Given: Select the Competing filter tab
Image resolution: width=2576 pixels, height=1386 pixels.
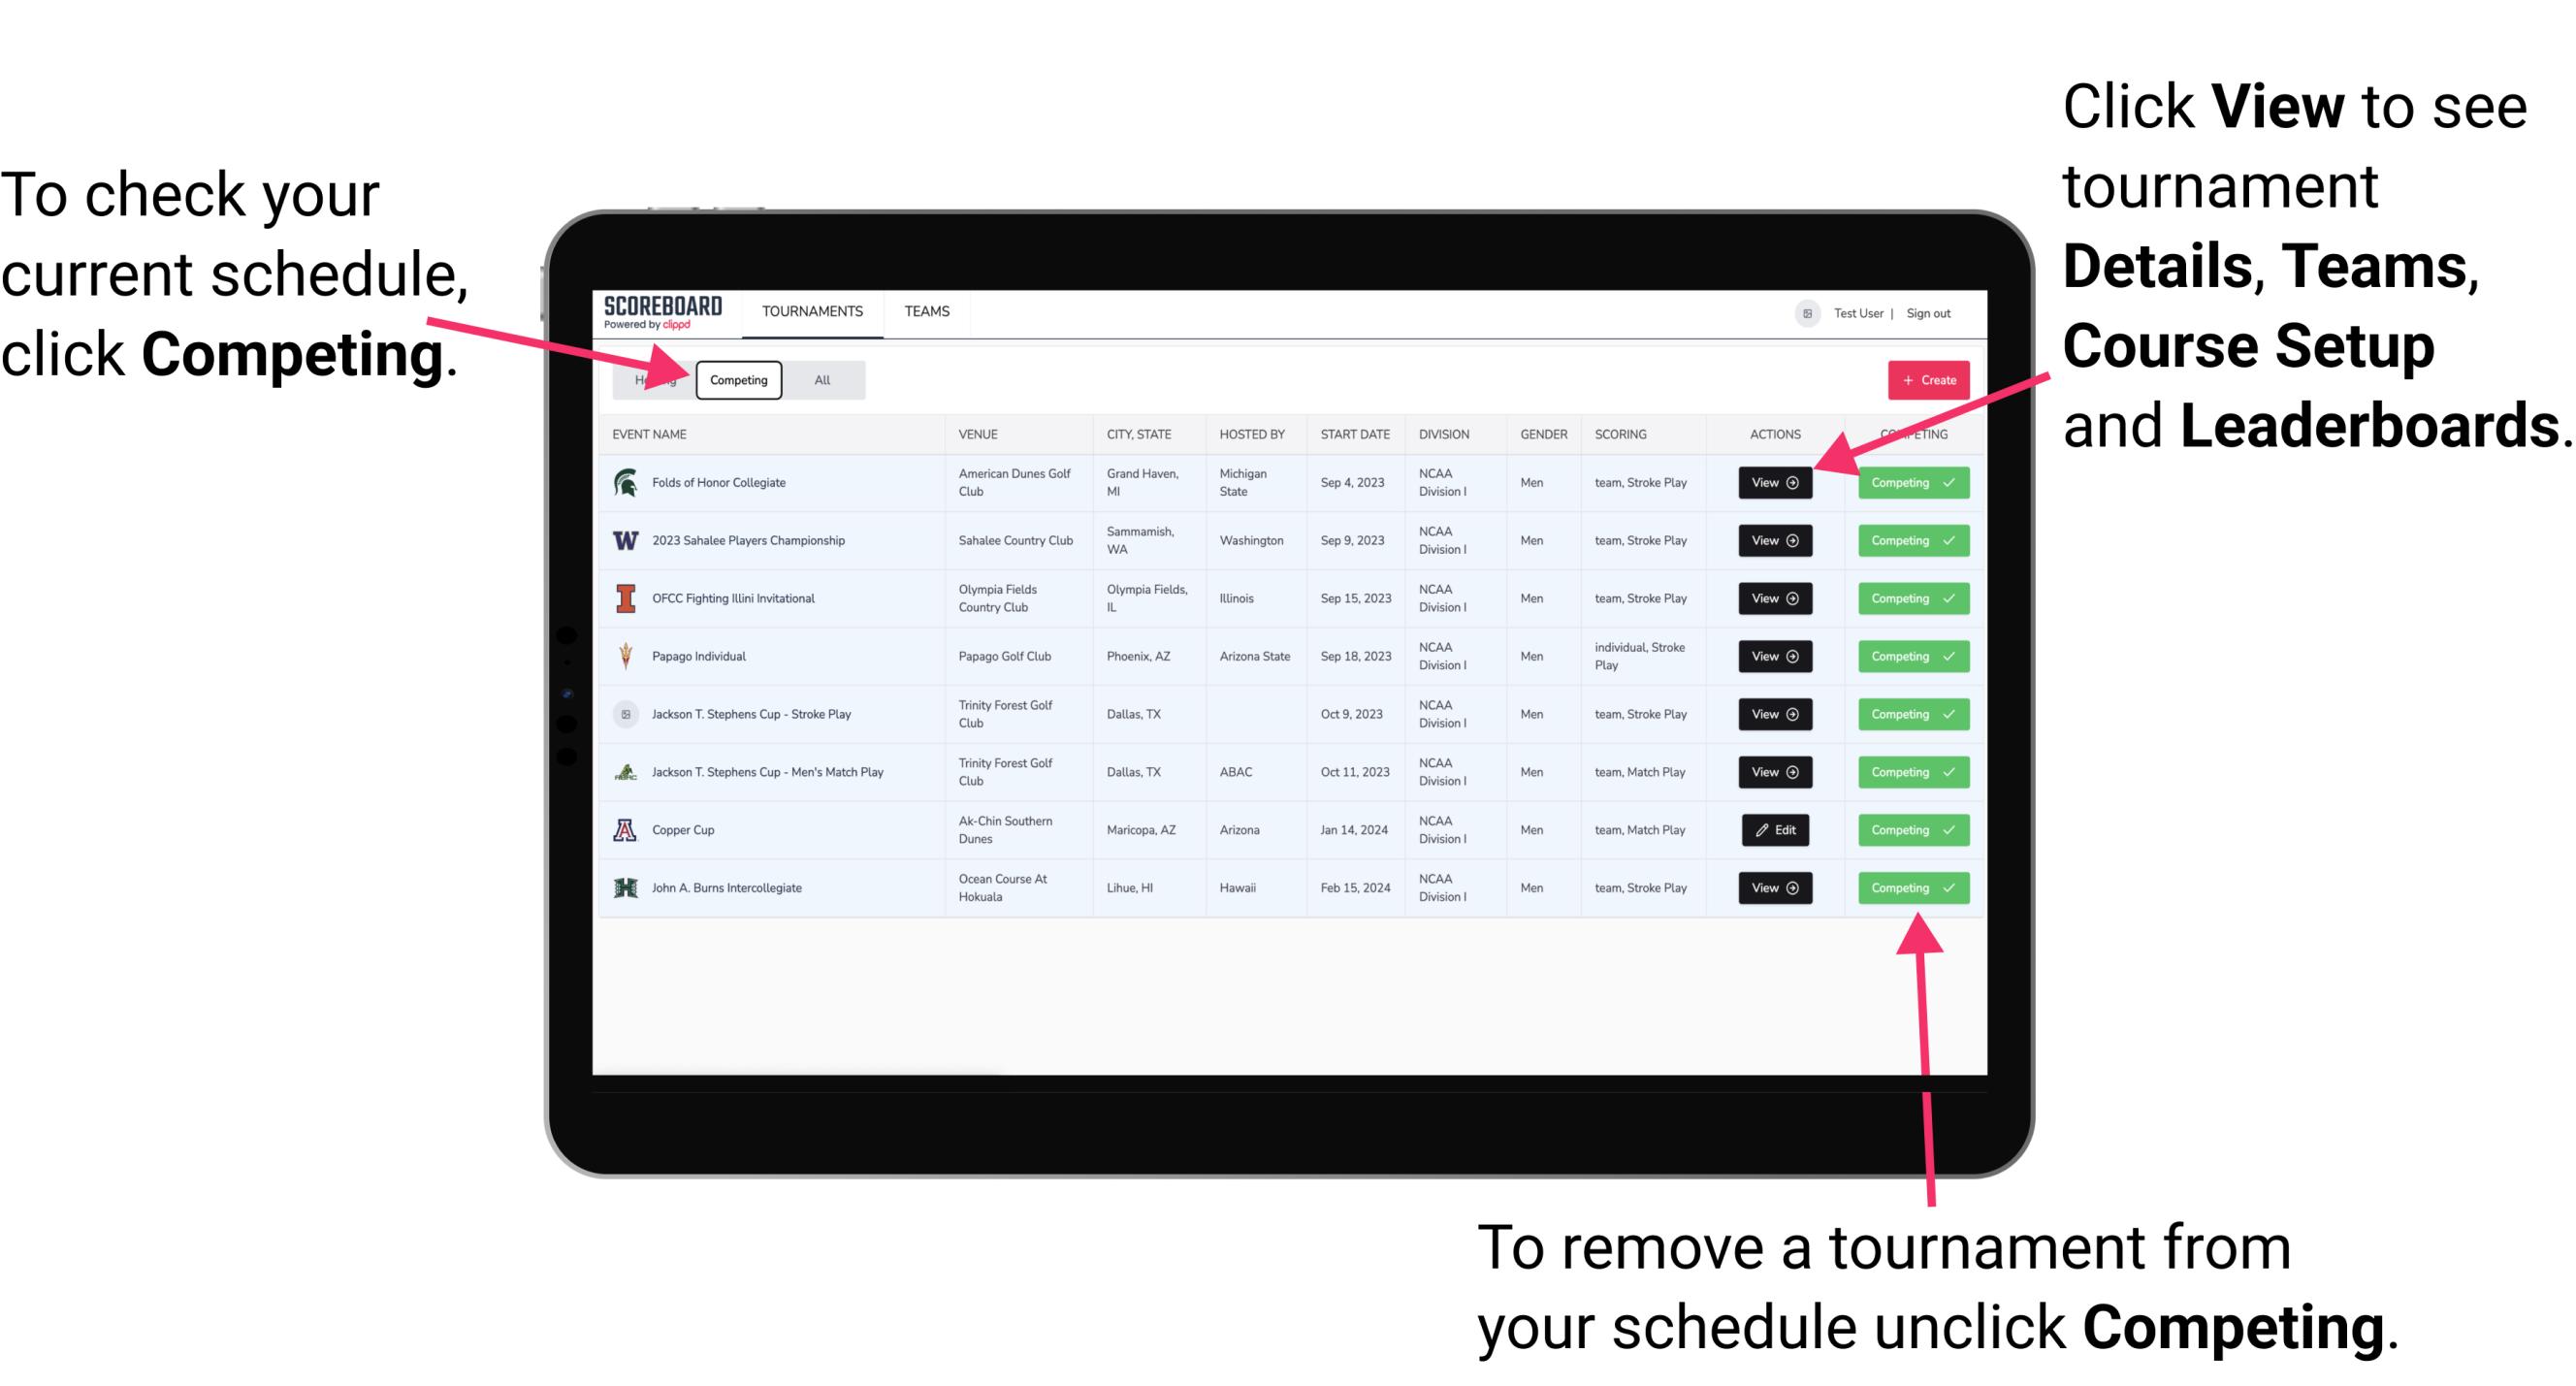Looking at the screenshot, I should [x=737, y=379].
